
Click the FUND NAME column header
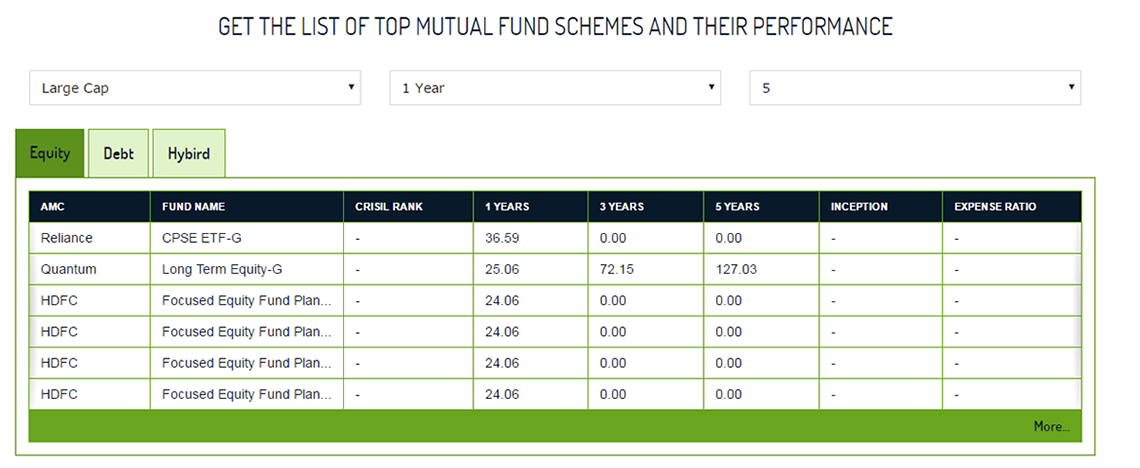coord(193,207)
